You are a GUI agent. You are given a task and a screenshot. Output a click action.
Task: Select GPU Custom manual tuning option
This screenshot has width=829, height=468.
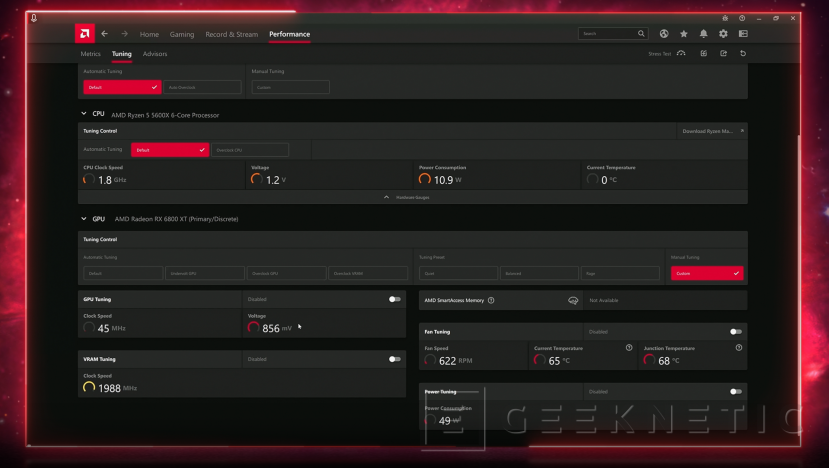pyautogui.click(x=707, y=273)
